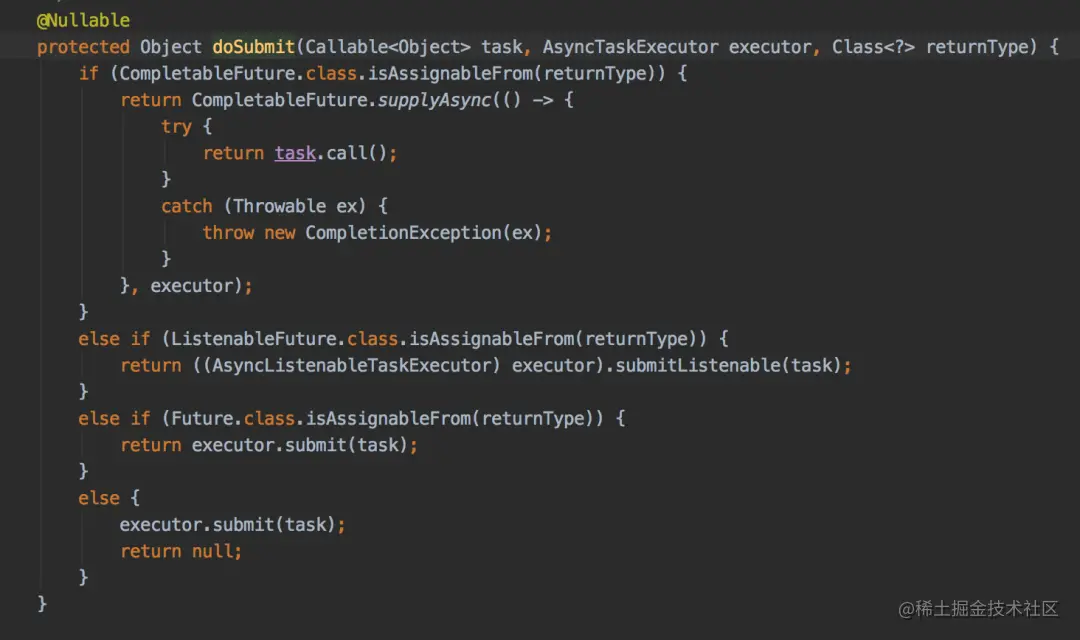Click 'executor.submit(task);' in else block
The image size is (1080, 640).
pyautogui.click(x=232, y=525)
